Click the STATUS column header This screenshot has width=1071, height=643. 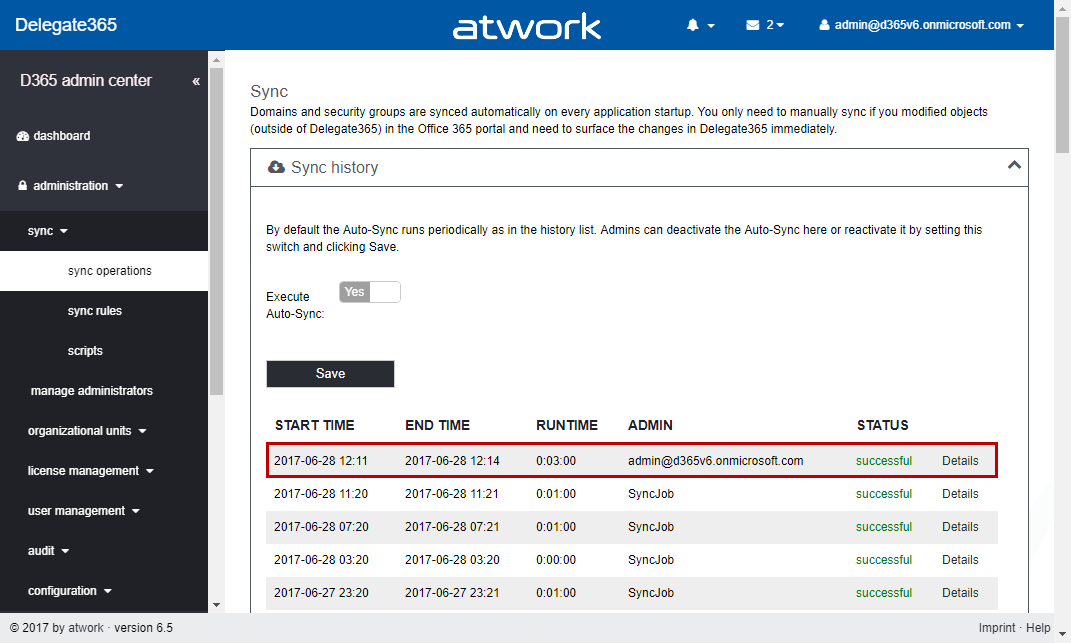click(x=882, y=425)
